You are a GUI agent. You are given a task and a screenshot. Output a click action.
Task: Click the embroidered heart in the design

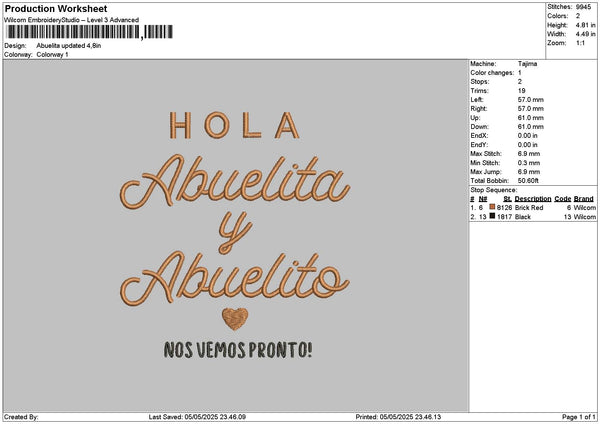(235, 319)
